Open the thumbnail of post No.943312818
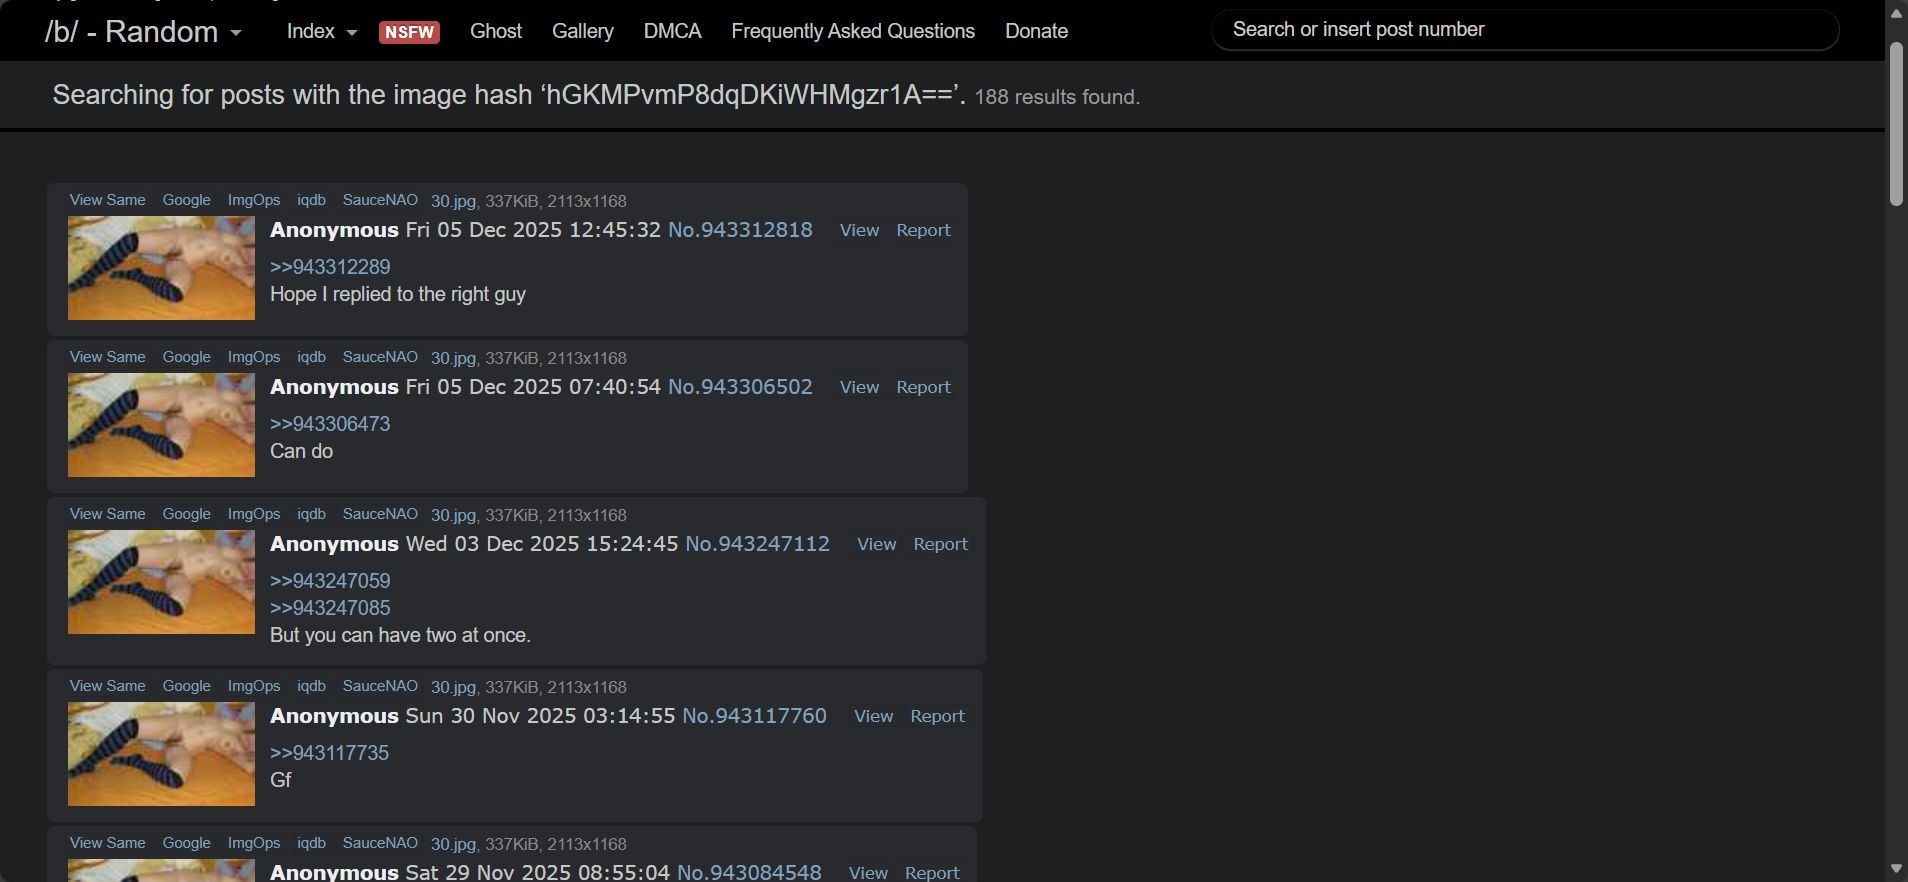 (x=161, y=268)
